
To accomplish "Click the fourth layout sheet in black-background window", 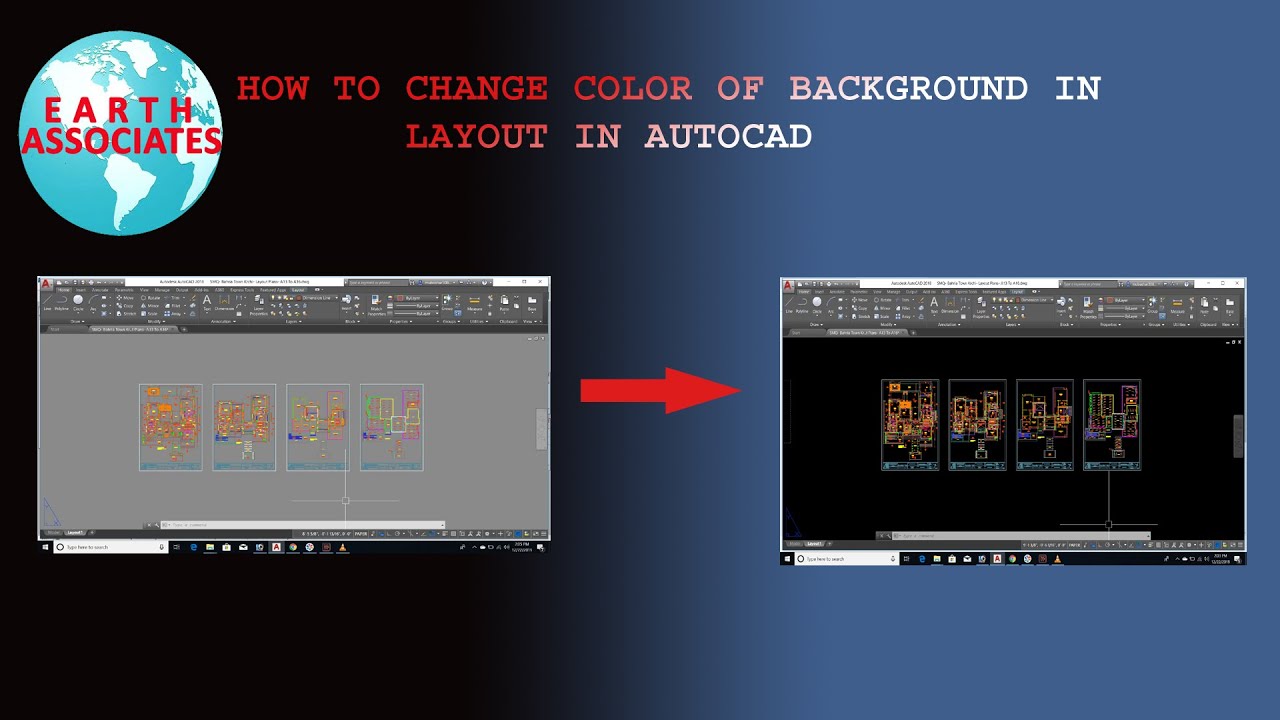I will point(1112,425).
